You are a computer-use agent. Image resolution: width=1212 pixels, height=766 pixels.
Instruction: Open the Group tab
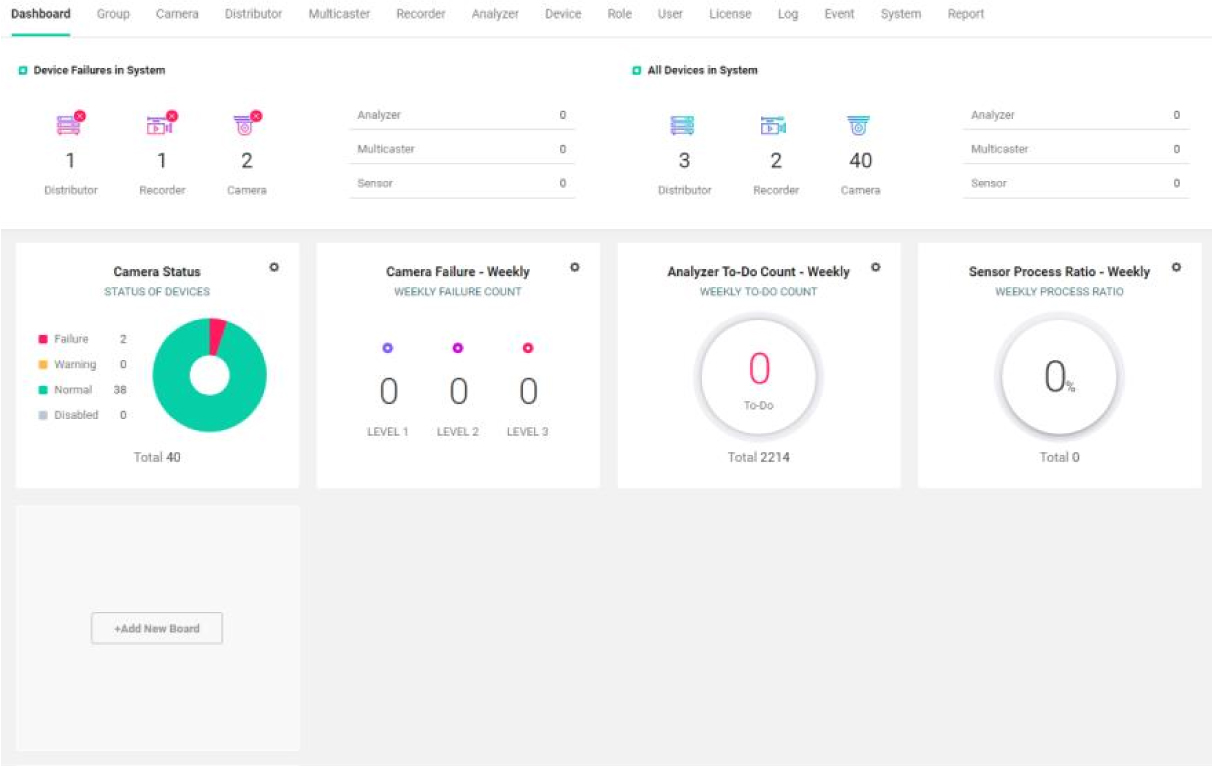click(x=113, y=14)
